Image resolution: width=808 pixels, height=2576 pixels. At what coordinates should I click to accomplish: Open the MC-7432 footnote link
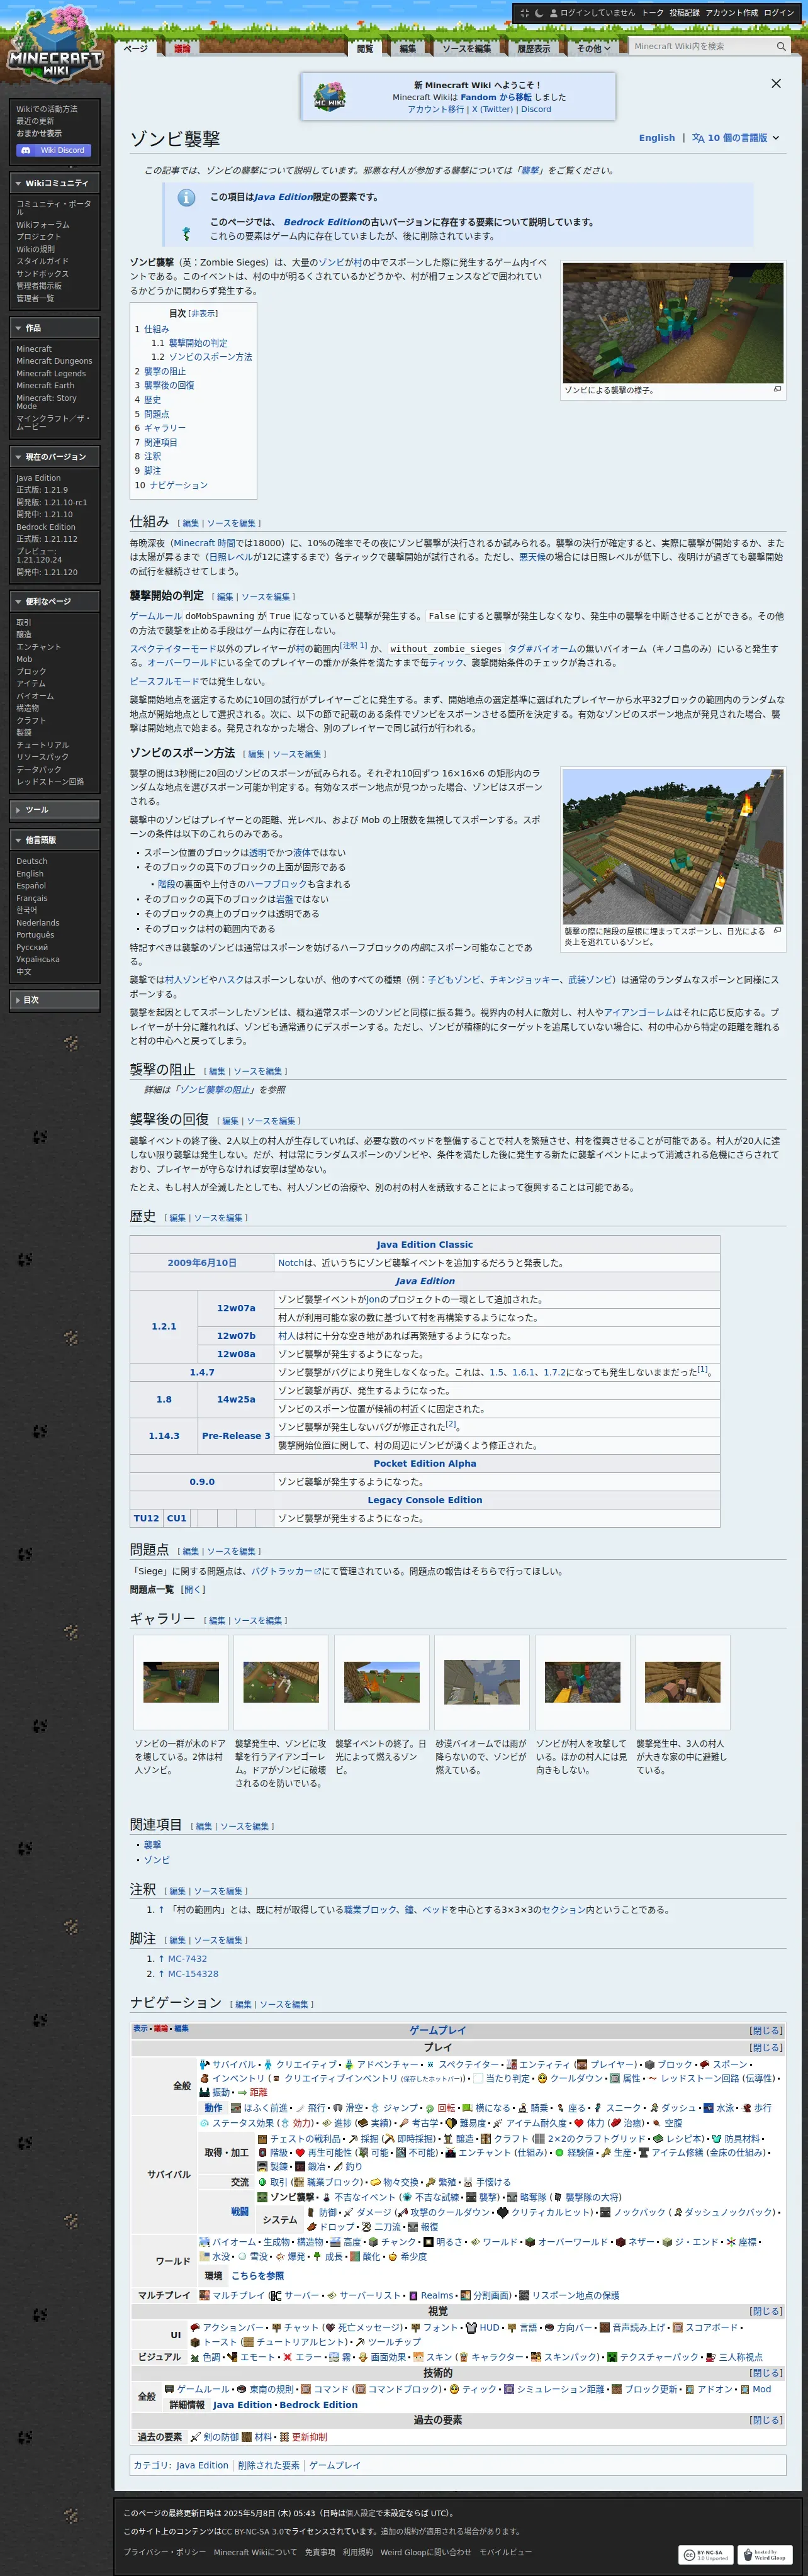pyautogui.click(x=188, y=1959)
